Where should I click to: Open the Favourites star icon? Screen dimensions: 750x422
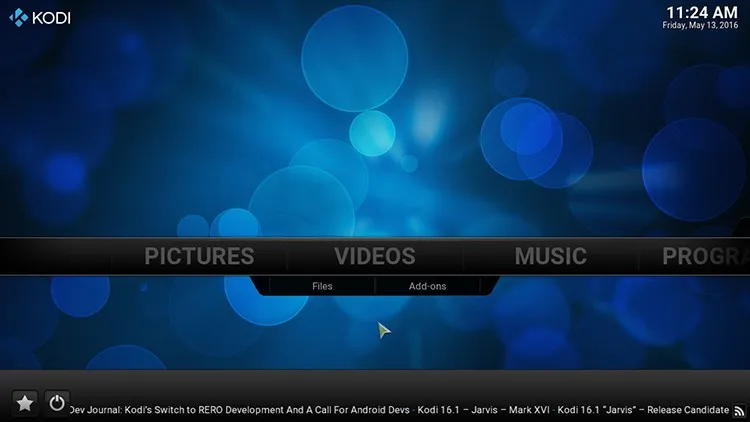pos(25,403)
